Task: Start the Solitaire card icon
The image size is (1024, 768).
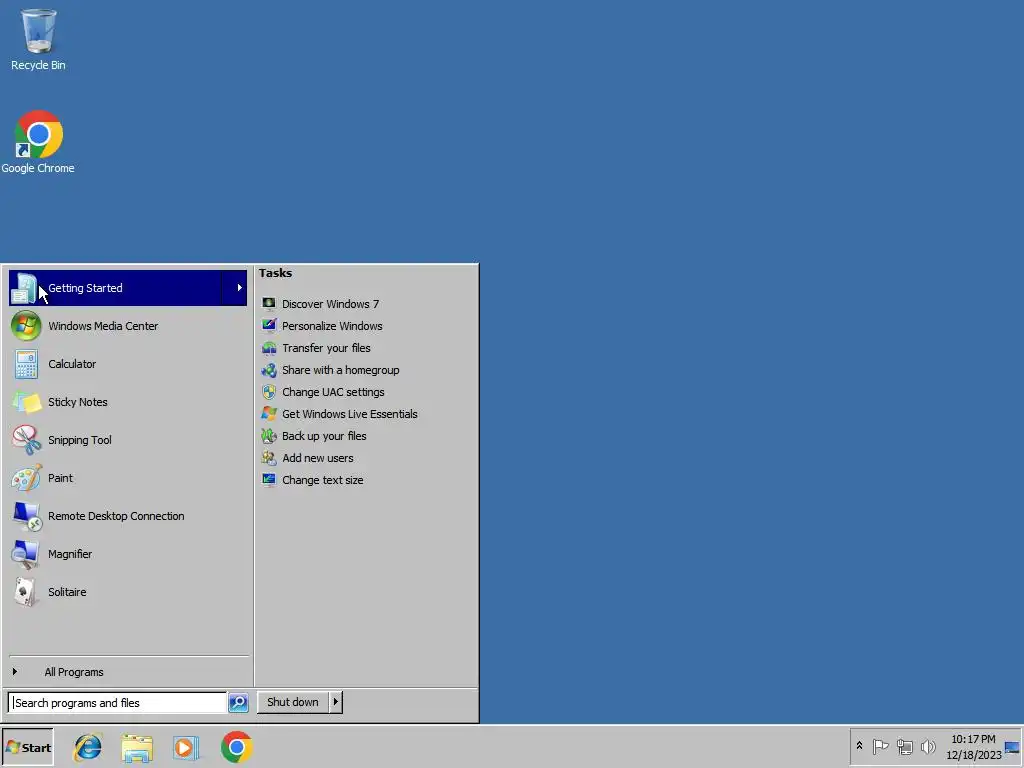Action: [x=26, y=592]
